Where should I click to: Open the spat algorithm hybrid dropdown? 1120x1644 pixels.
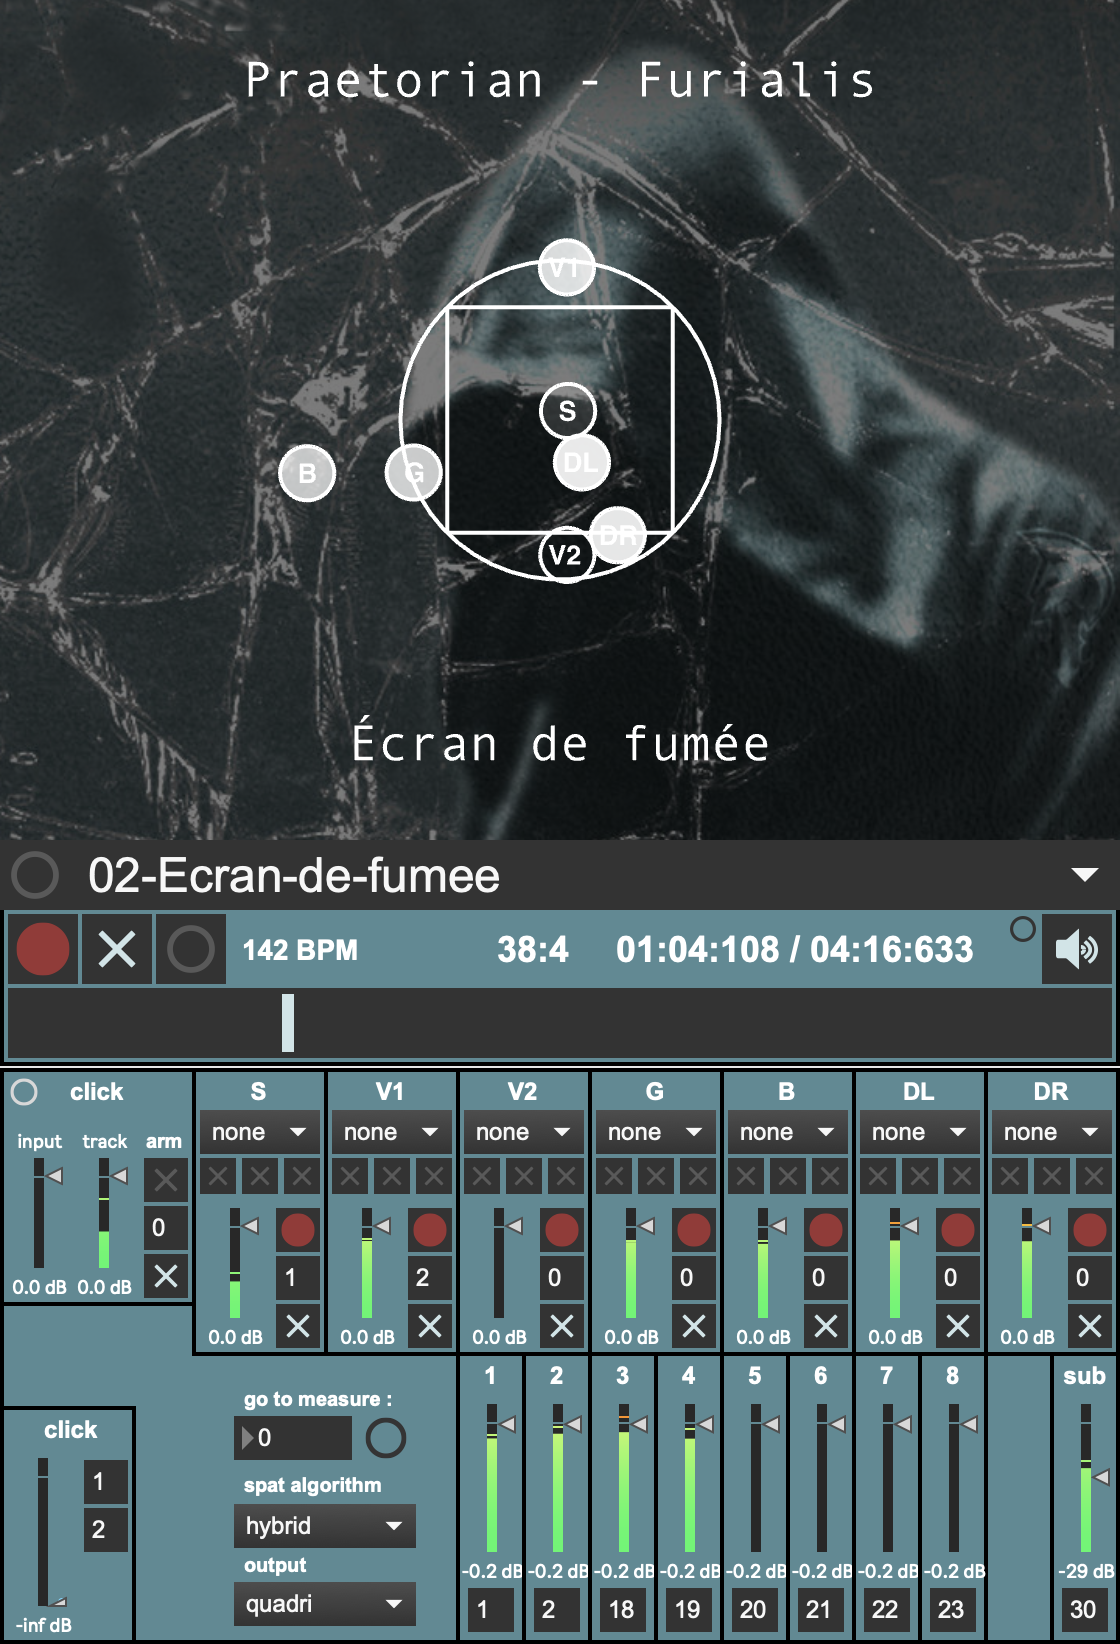point(324,1526)
